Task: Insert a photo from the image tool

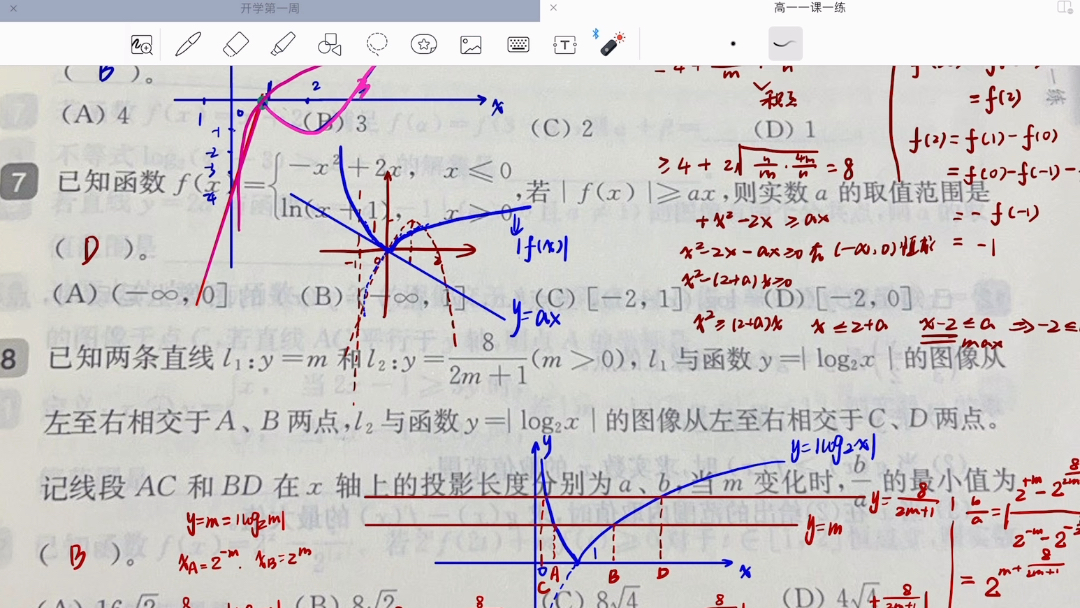Action: 470,44
